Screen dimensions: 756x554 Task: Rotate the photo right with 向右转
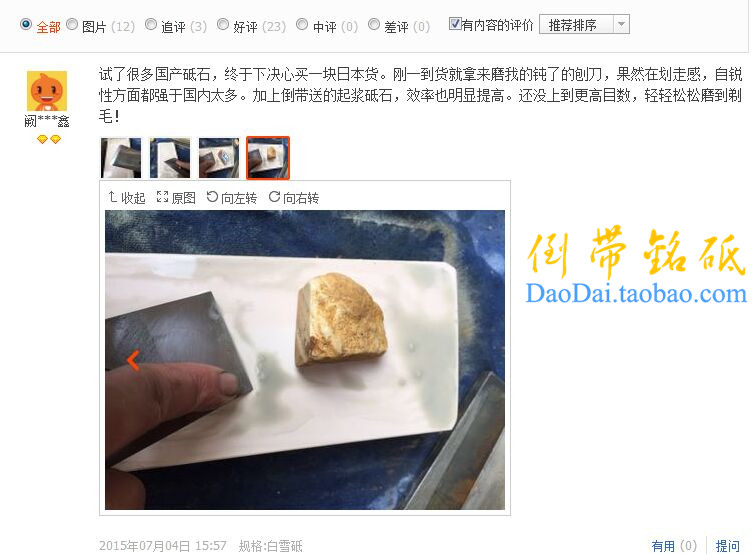294,198
